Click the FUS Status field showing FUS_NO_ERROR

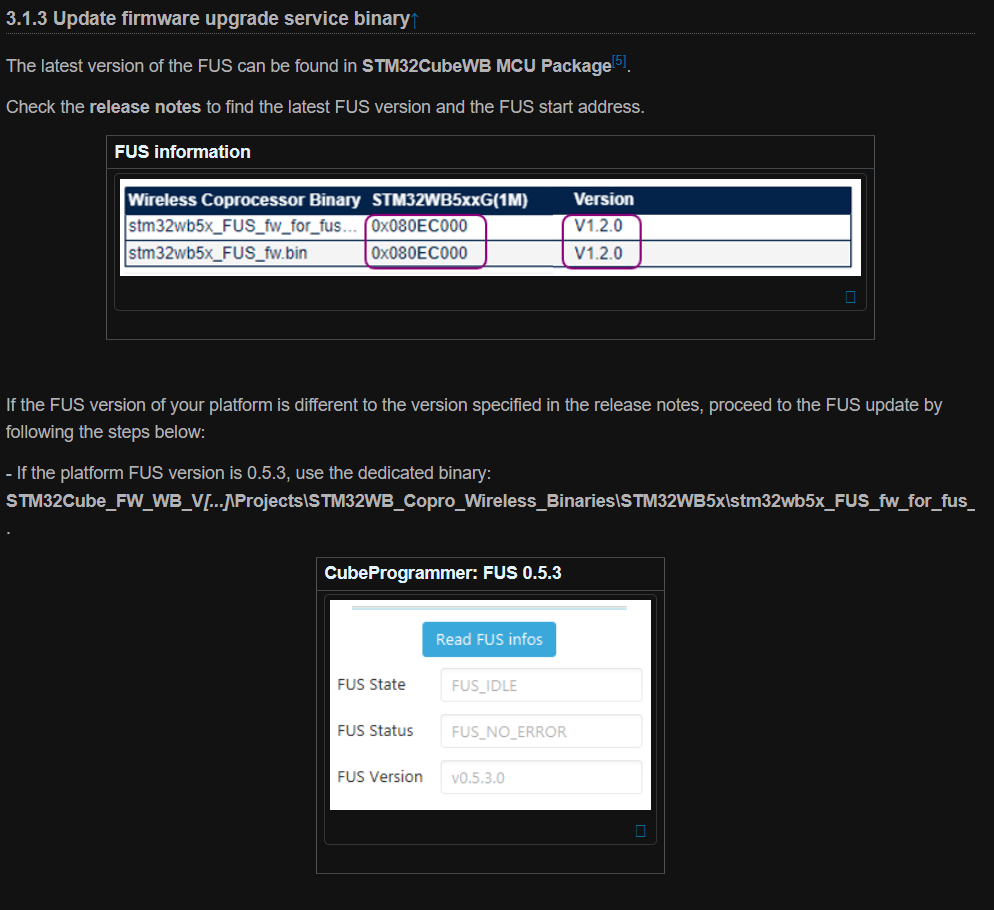pos(541,731)
